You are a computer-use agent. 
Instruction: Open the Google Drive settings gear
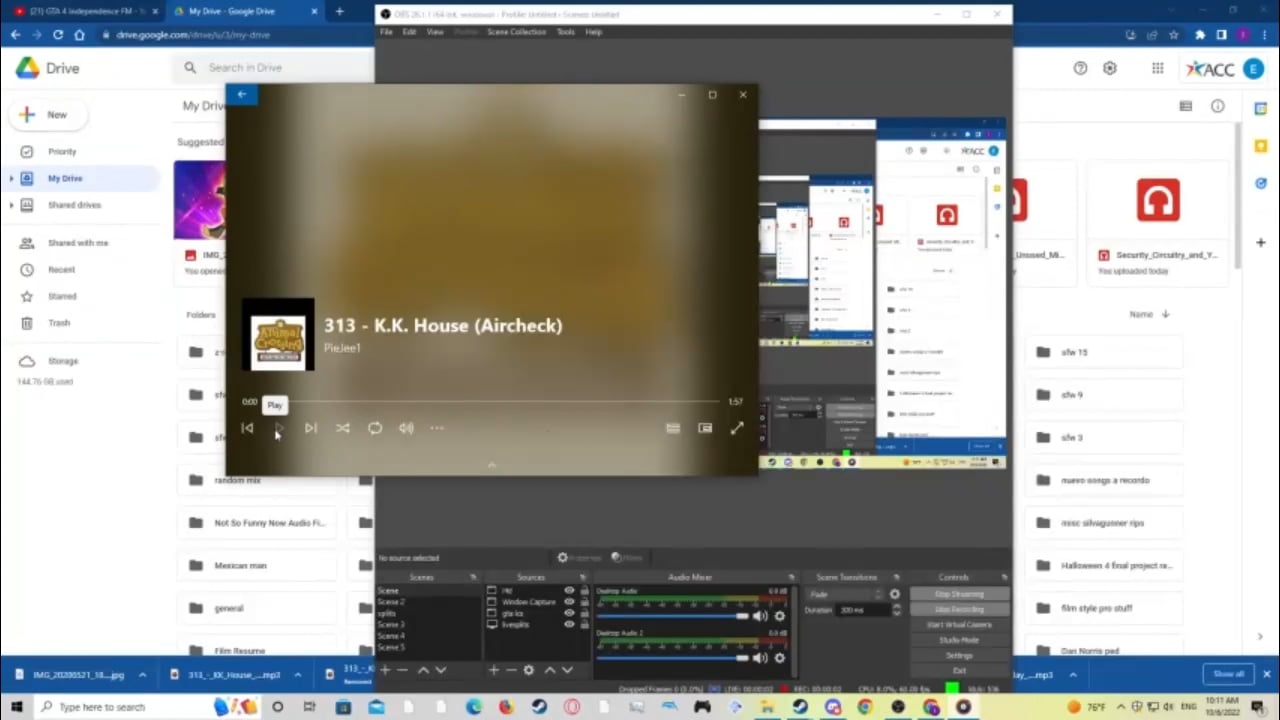[1110, 68]
